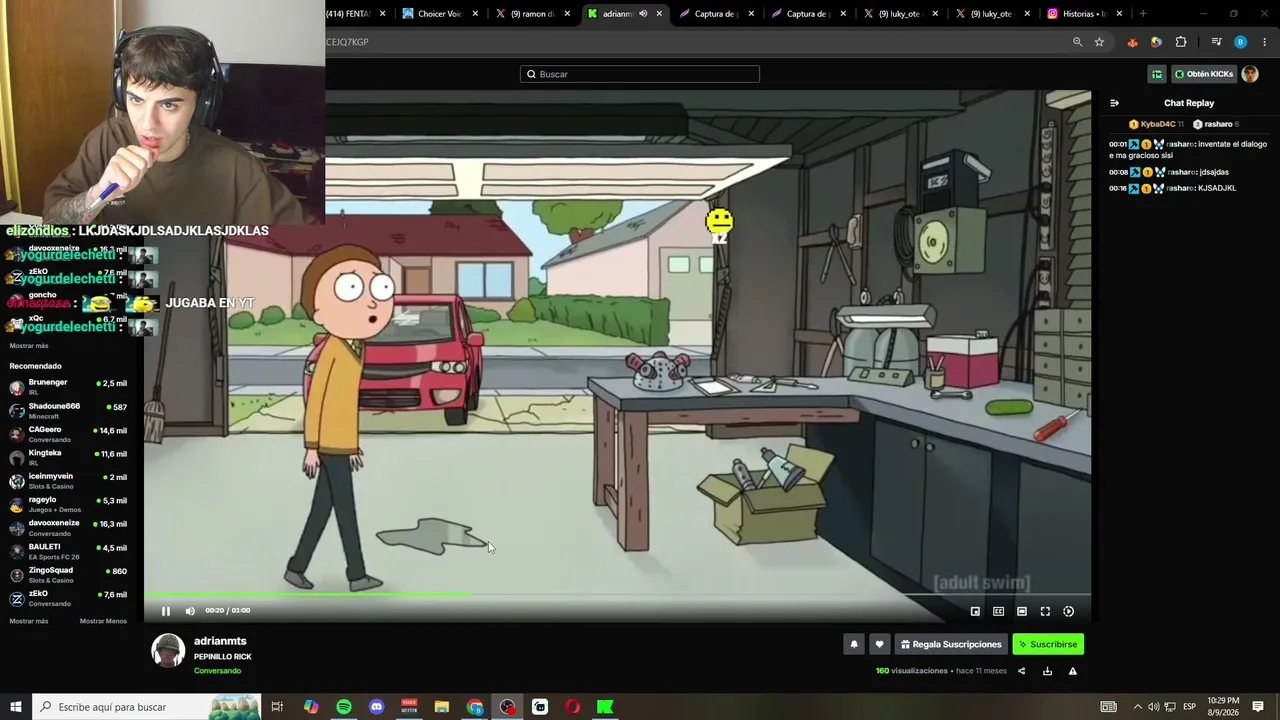Open the Windows notification center
The height and width of the screenshot is (720, 1280).
pyautogui.click(x=1258, y=707)
